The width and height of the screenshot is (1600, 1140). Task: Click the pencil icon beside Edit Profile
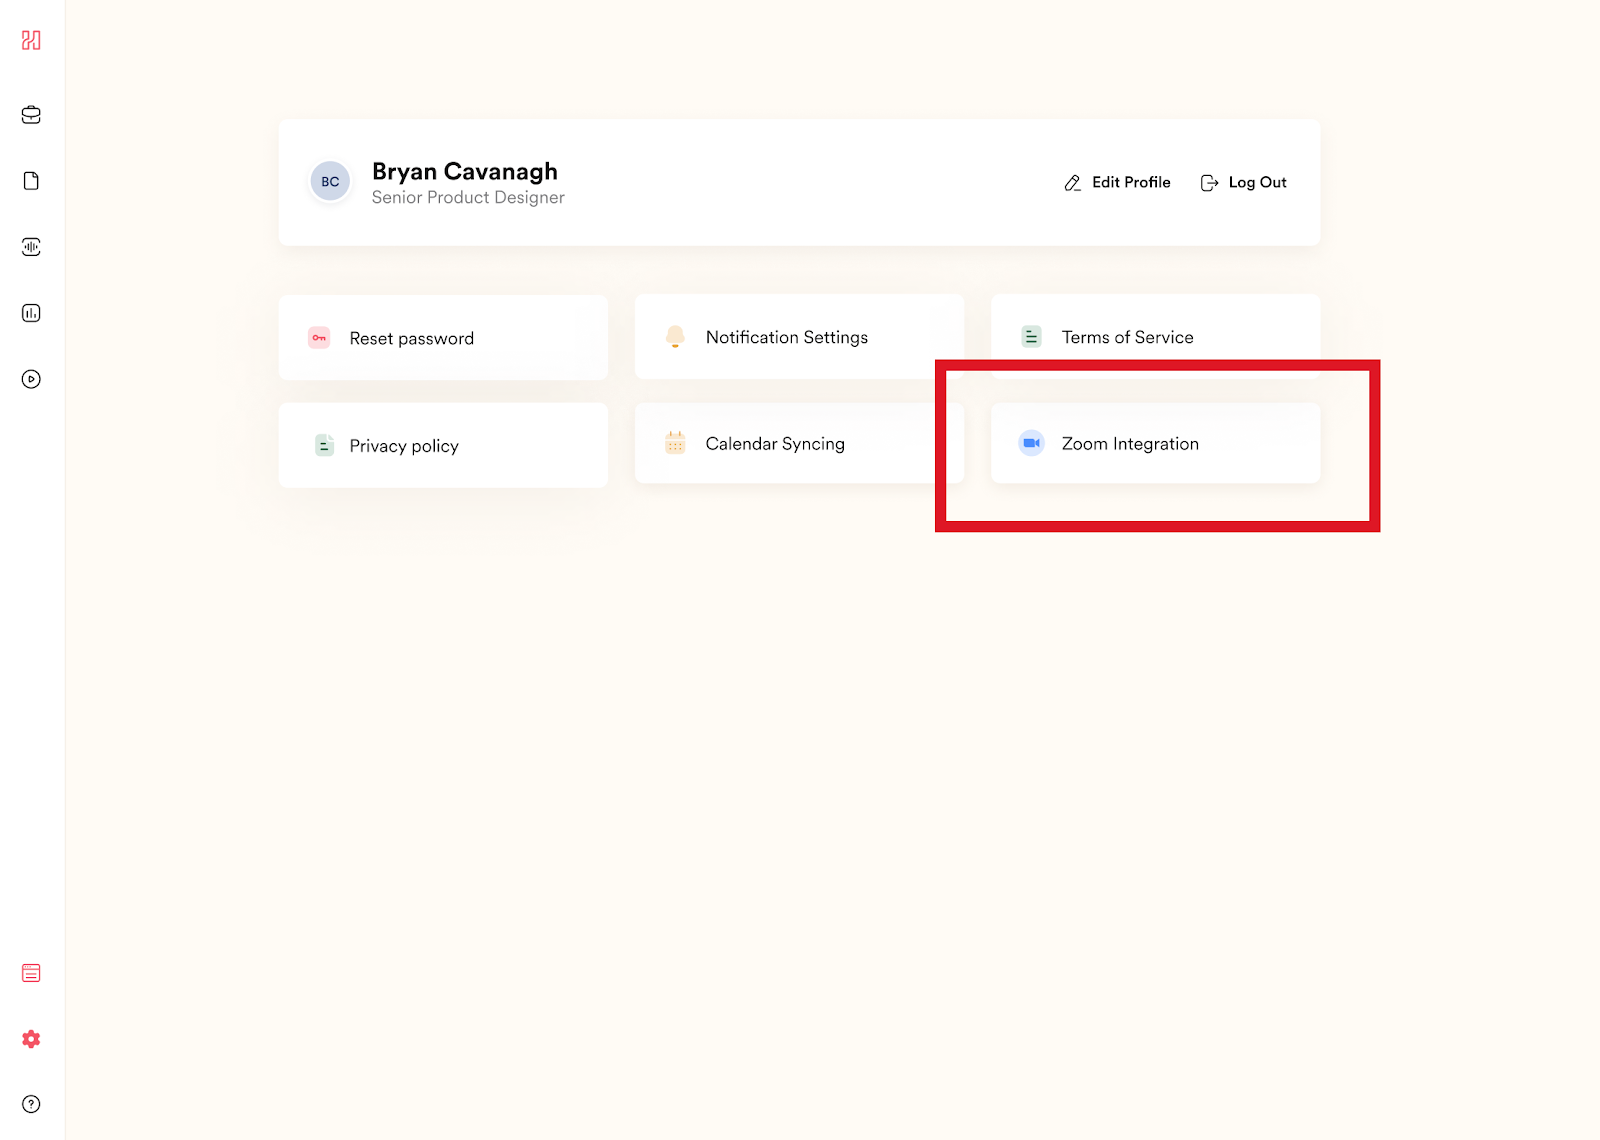(1072, 183)
